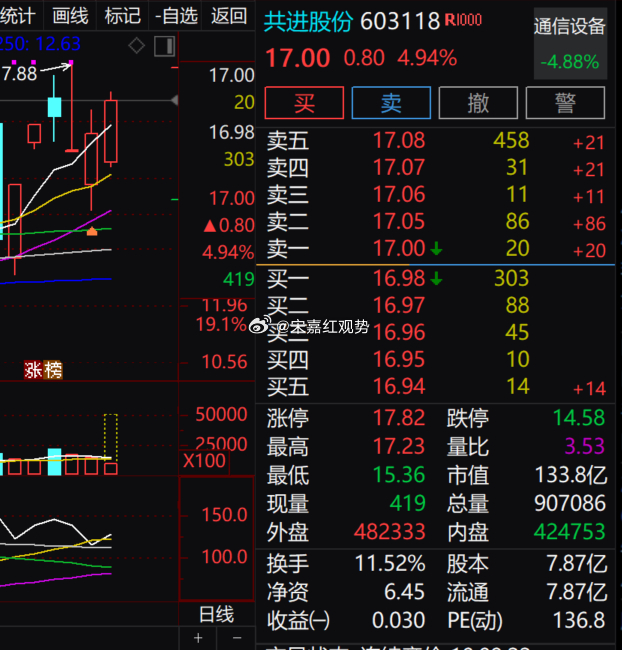Image resolution: width=622 pixels, height=650 pixels.
Task: Select the 买五 price 16.94
Action: click(399, 386)
